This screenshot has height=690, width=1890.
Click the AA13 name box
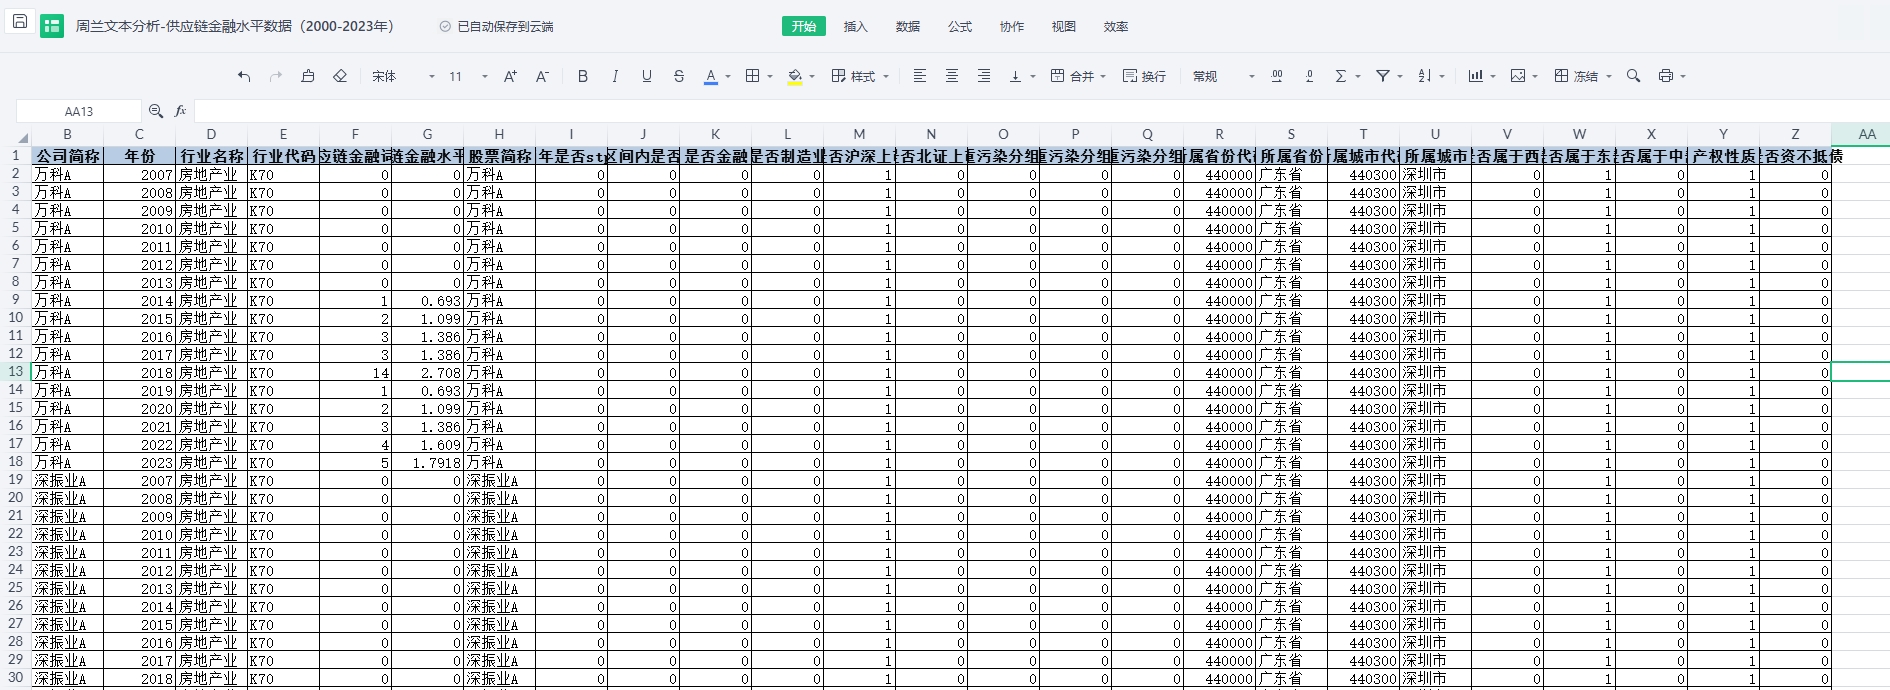click(x=79, y=111)
